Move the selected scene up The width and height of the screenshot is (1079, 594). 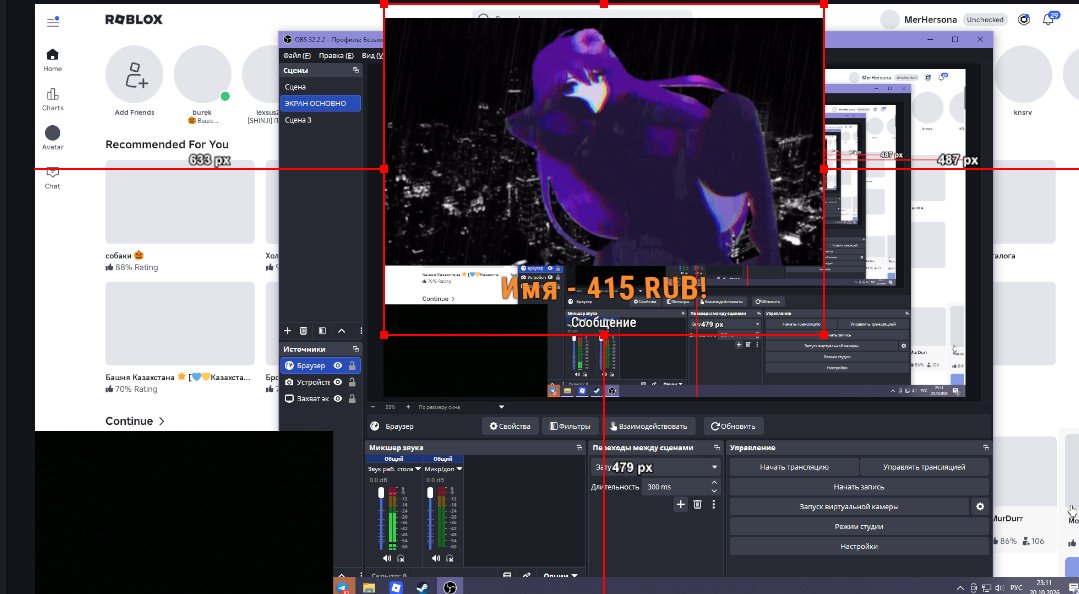341,331
